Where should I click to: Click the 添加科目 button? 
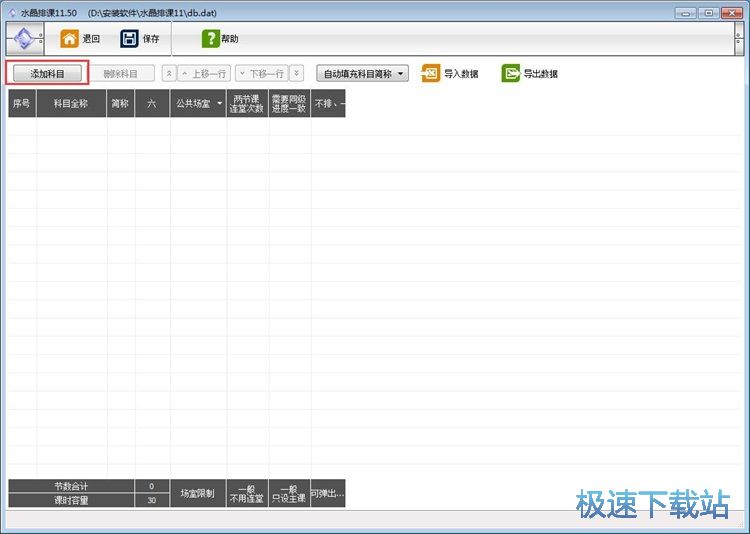tap(47, 74)
